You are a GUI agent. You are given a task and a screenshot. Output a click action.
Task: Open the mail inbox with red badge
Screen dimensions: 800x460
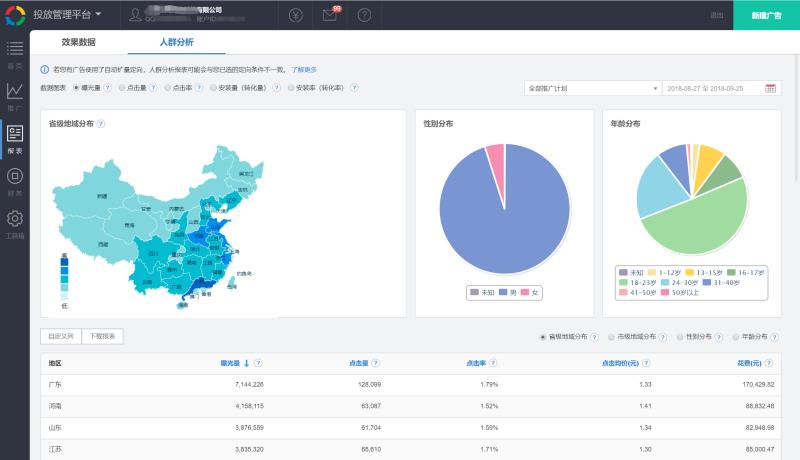click(x=331, y=14)
